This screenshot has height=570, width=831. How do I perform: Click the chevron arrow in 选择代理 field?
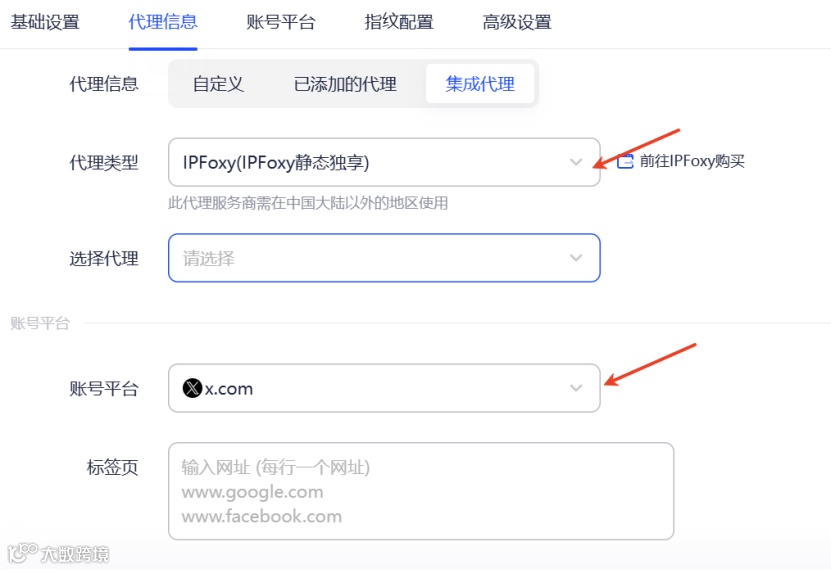pos(576,258)
